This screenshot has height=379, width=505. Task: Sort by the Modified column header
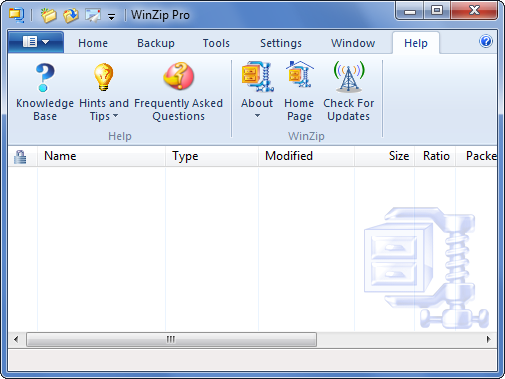coord(306,156)
